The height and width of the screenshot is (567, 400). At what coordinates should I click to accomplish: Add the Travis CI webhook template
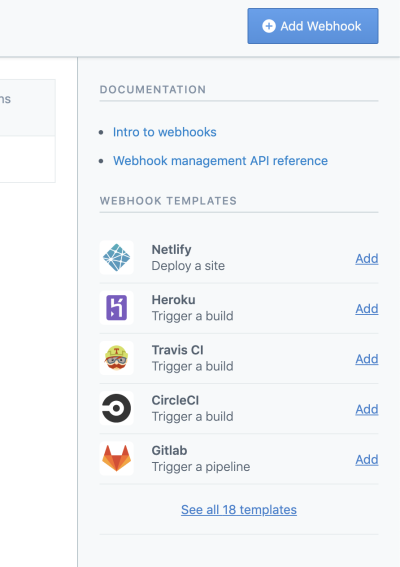(x=367, y=359)
